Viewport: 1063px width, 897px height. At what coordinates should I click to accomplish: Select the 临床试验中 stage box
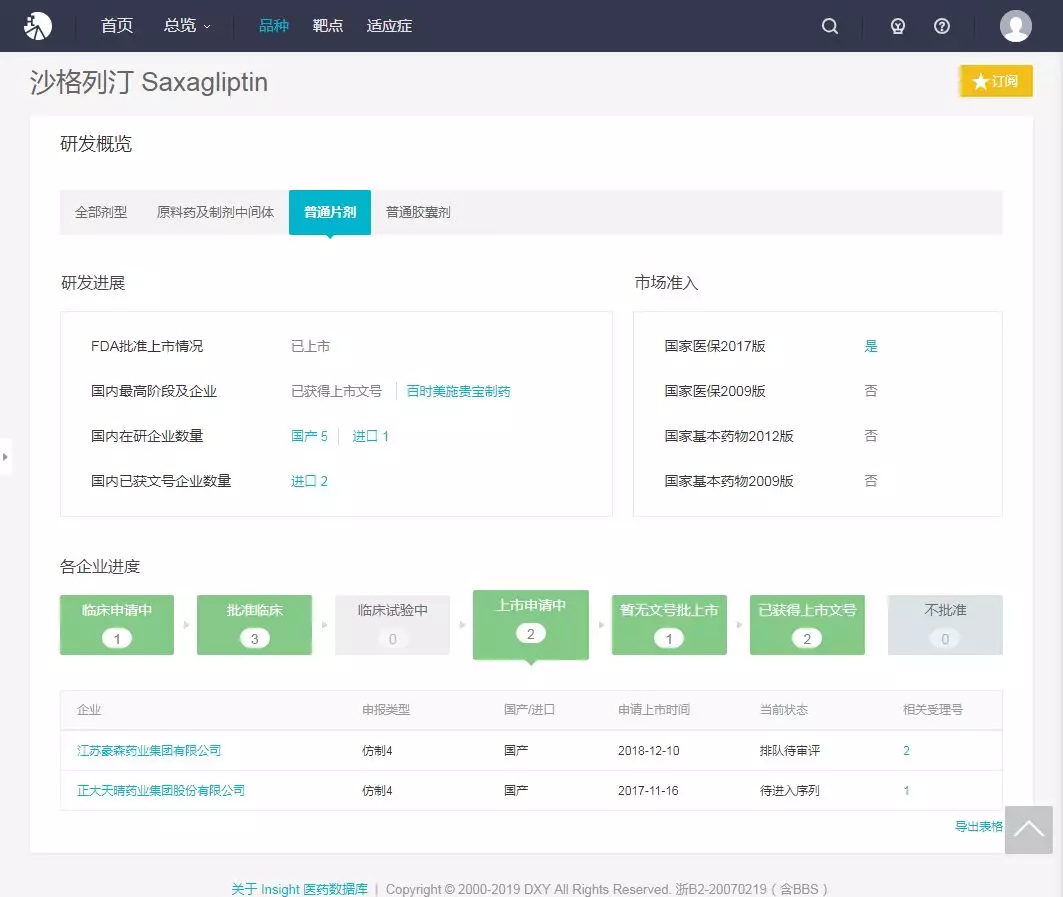(x=393, y=624)
